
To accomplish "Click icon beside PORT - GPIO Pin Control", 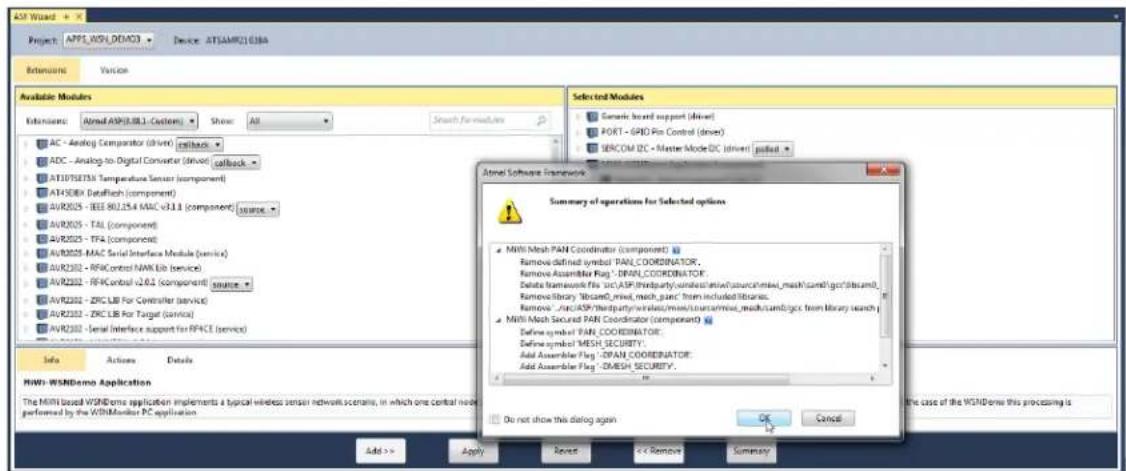I will click(x=592, y=133).
